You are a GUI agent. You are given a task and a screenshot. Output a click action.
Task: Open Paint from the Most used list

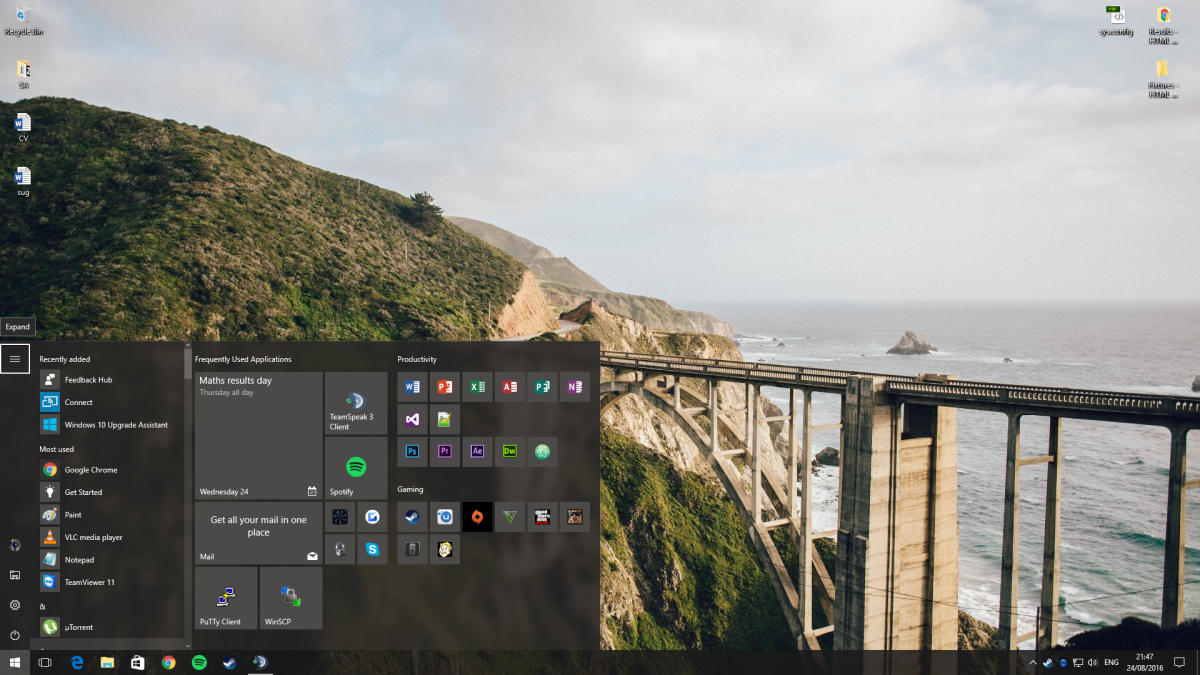coord(110,514)
